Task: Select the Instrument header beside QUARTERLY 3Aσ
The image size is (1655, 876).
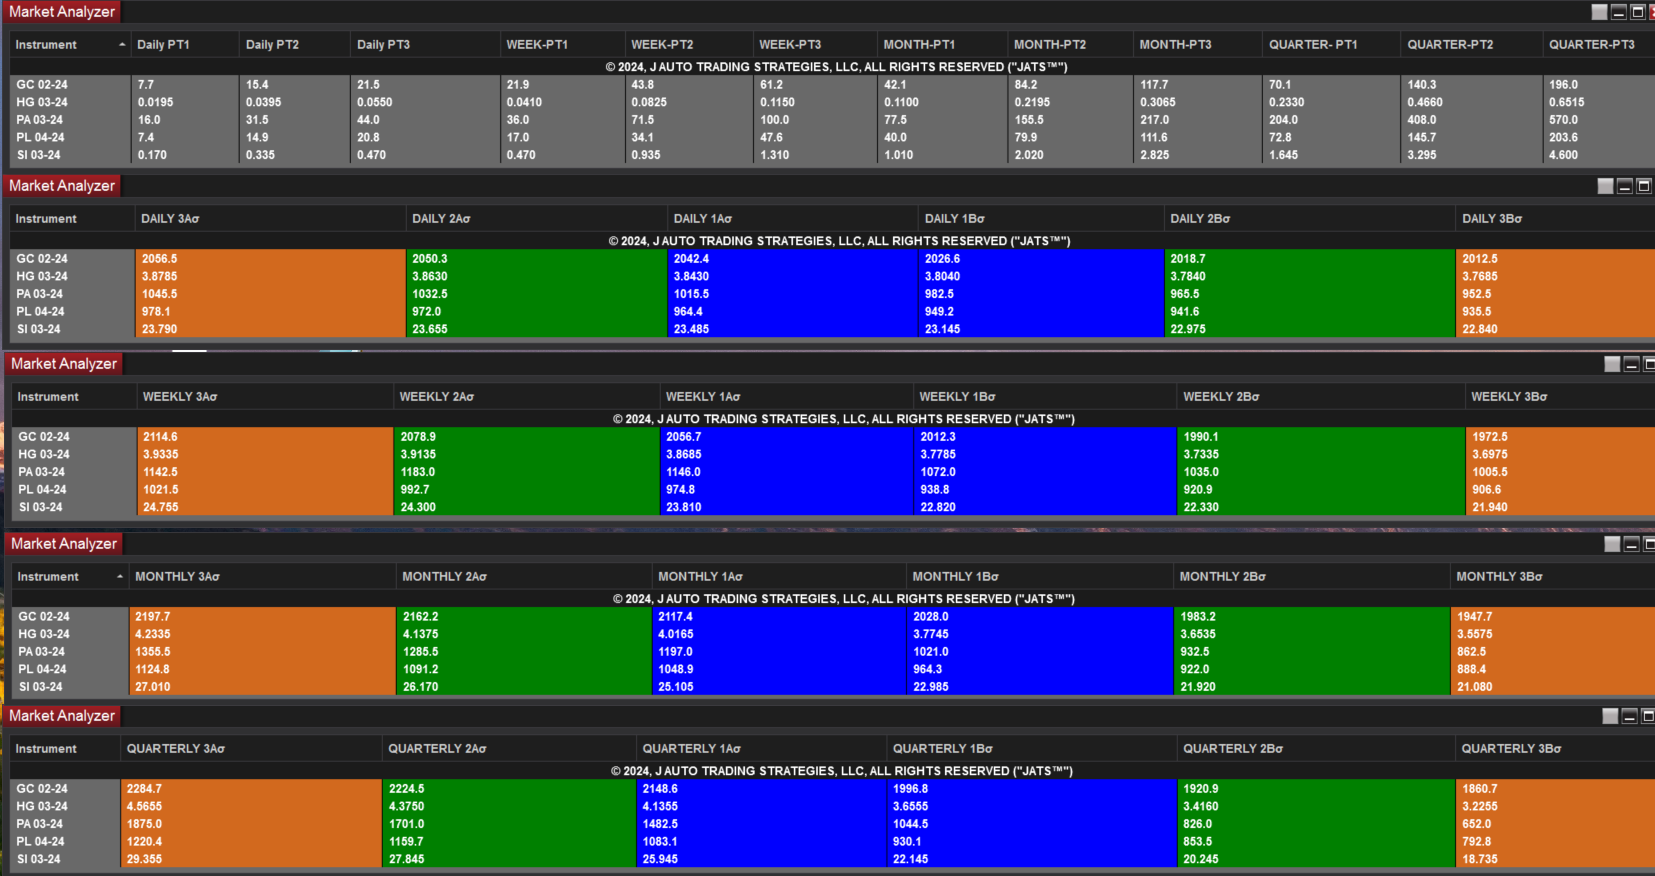Action: pyautogui.click(x=65, y=749)
